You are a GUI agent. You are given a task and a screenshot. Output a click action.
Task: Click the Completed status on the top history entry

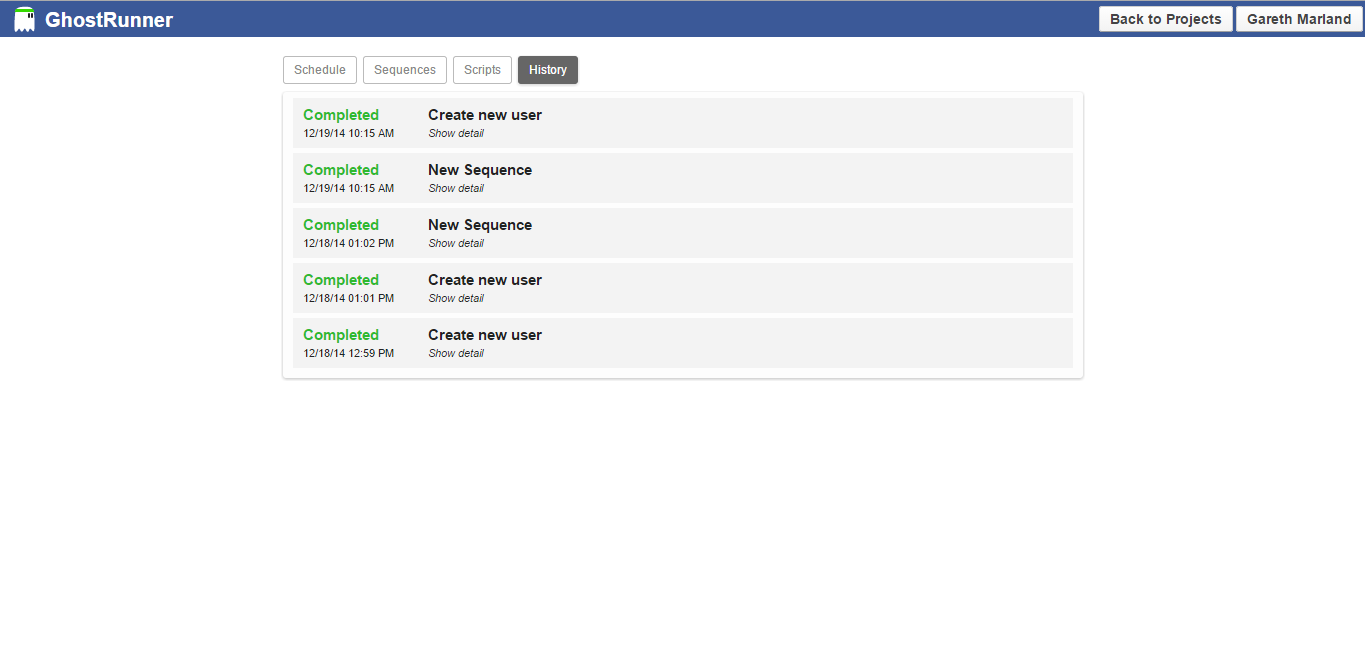pos(340,114)
